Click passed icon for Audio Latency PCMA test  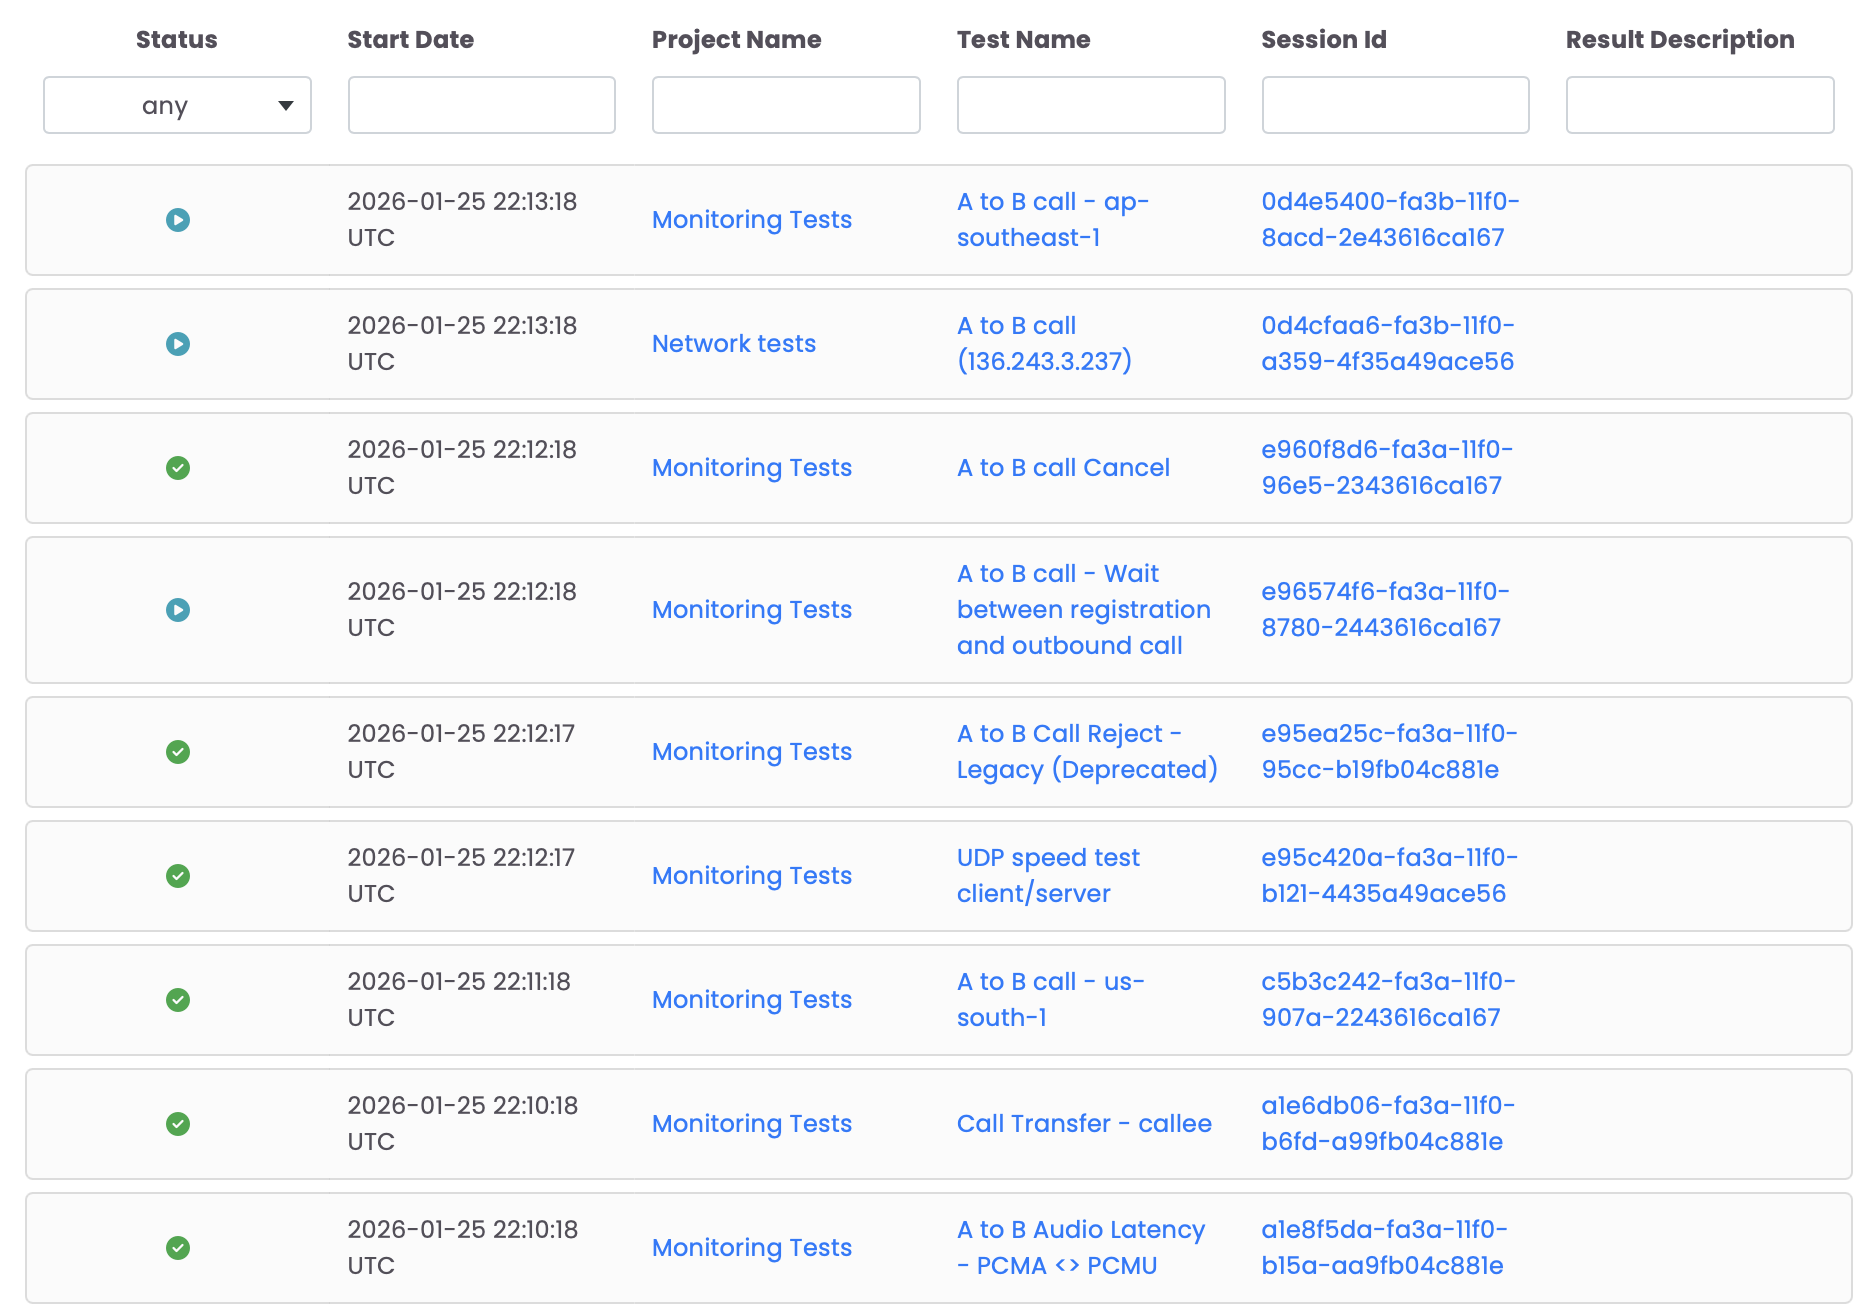[x=178, y=1248]
